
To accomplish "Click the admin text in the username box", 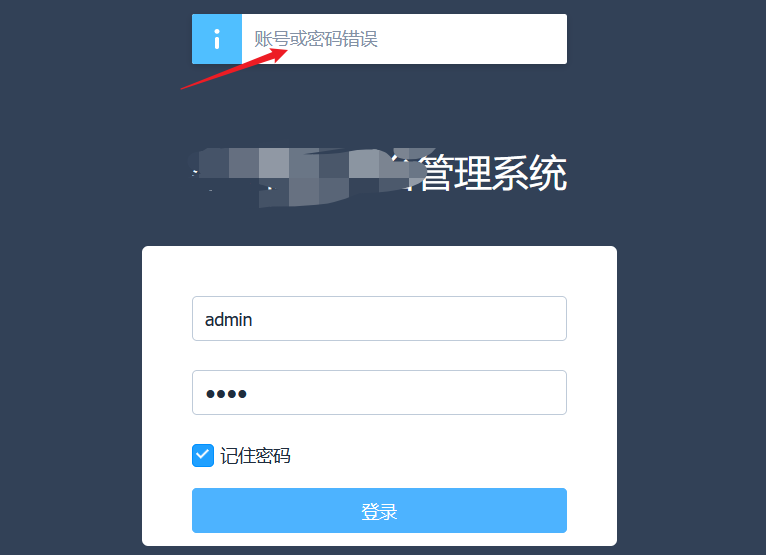I will (228, 320).
